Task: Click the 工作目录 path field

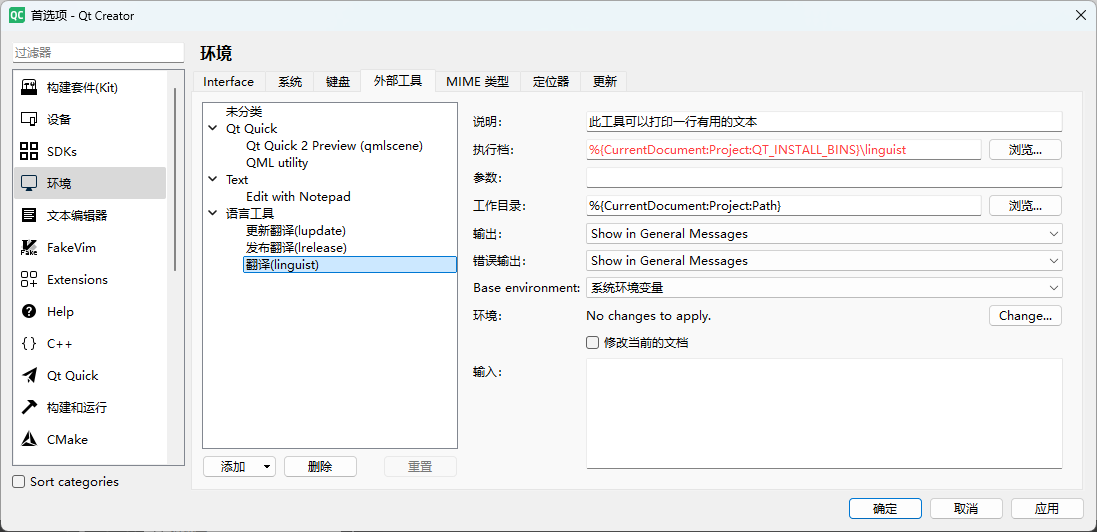Action: pyautogui.click(x=784, y=206)
